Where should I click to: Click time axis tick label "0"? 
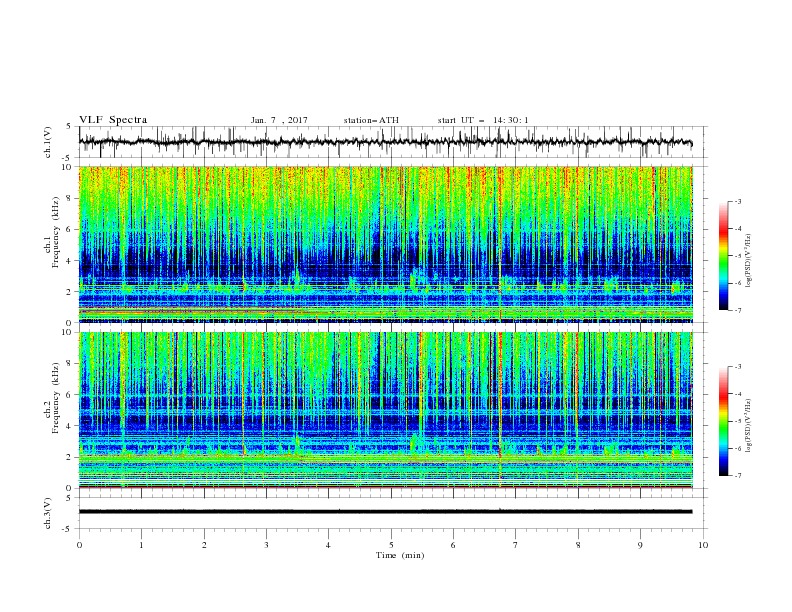(79, 545)
